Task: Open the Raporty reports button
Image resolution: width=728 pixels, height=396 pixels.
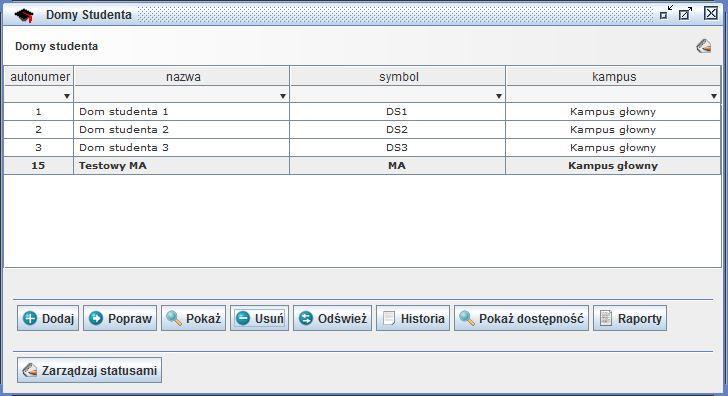Action: (630, 318)
